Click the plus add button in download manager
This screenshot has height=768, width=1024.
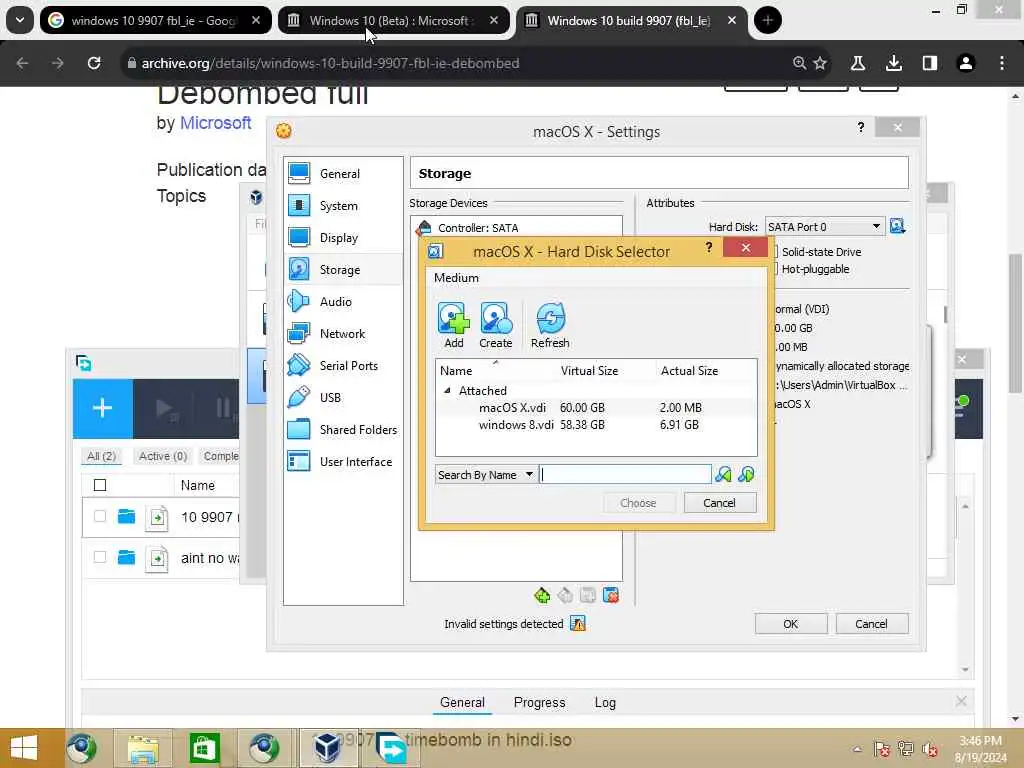click(103, 409)
